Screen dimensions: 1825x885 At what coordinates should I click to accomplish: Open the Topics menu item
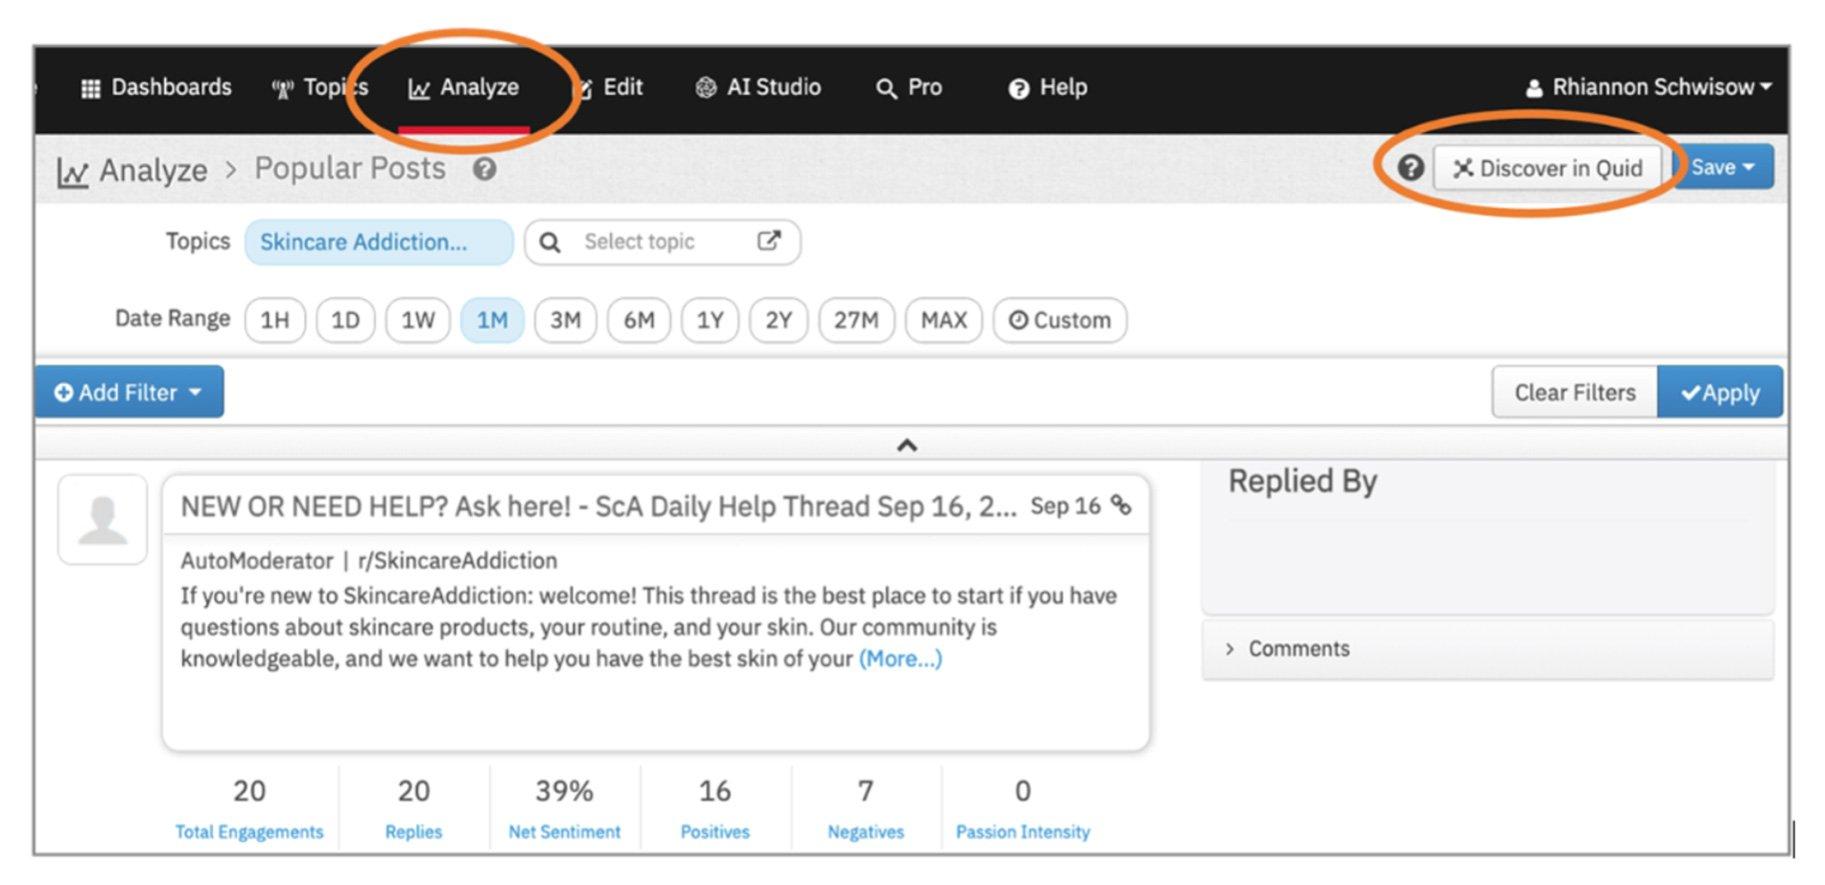click(x=320, y=88)
